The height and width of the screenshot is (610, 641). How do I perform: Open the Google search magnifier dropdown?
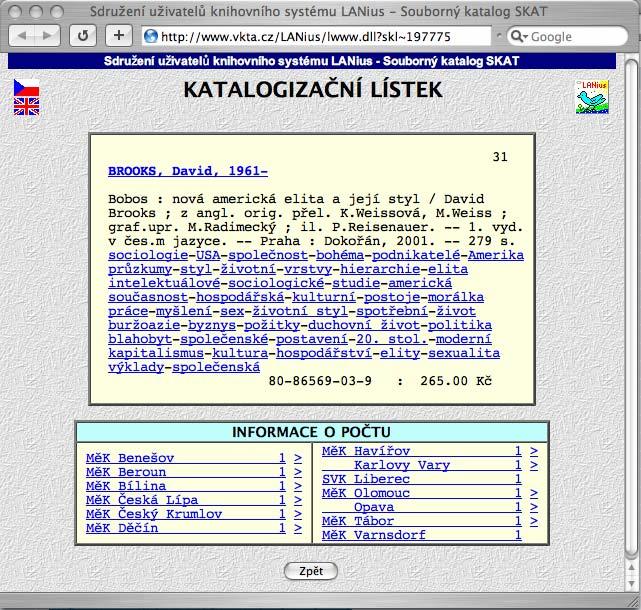[x=519, y=36]
